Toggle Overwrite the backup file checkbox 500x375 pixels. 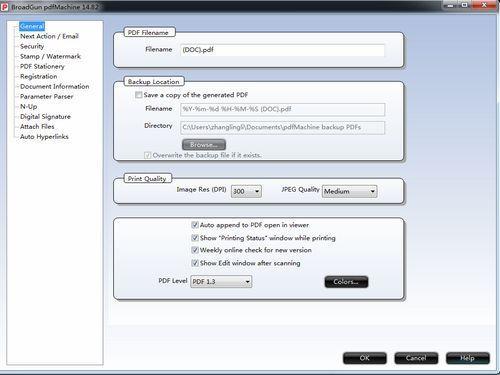click(147, 155)
